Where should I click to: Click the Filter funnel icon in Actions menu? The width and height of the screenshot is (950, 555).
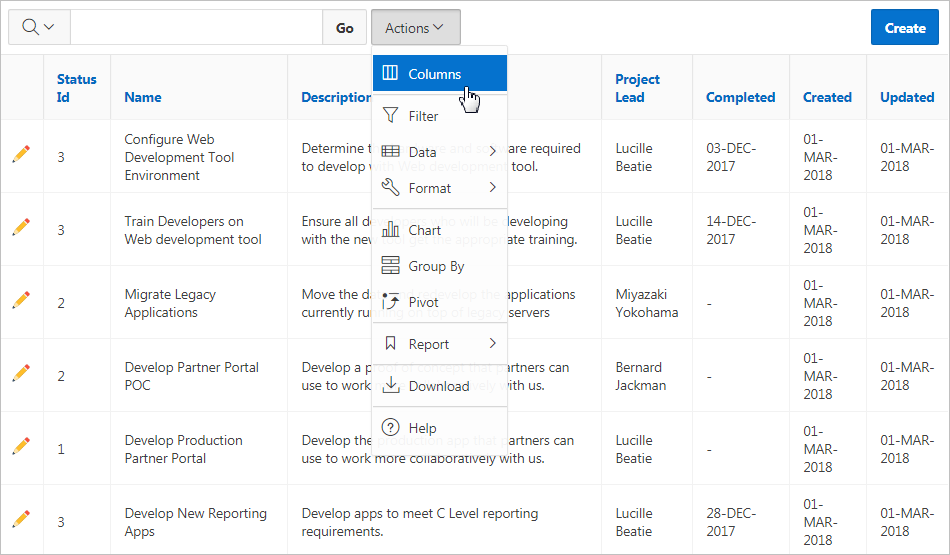[x=391, y=116]
